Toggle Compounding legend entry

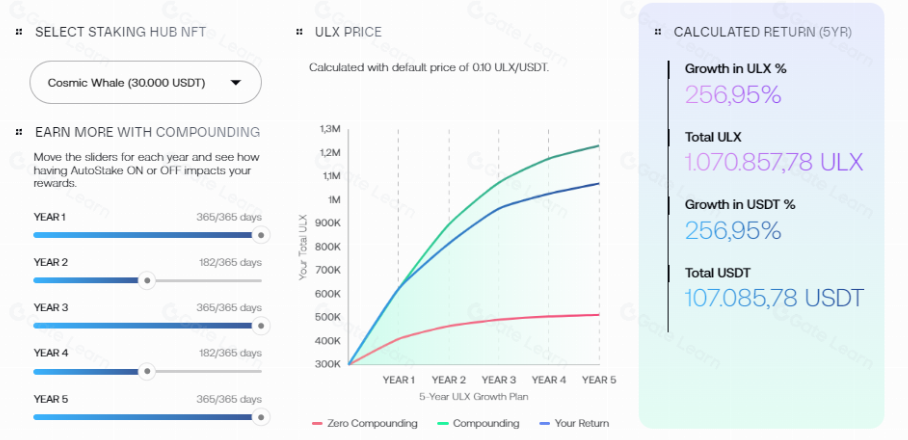tap(480, 423)
